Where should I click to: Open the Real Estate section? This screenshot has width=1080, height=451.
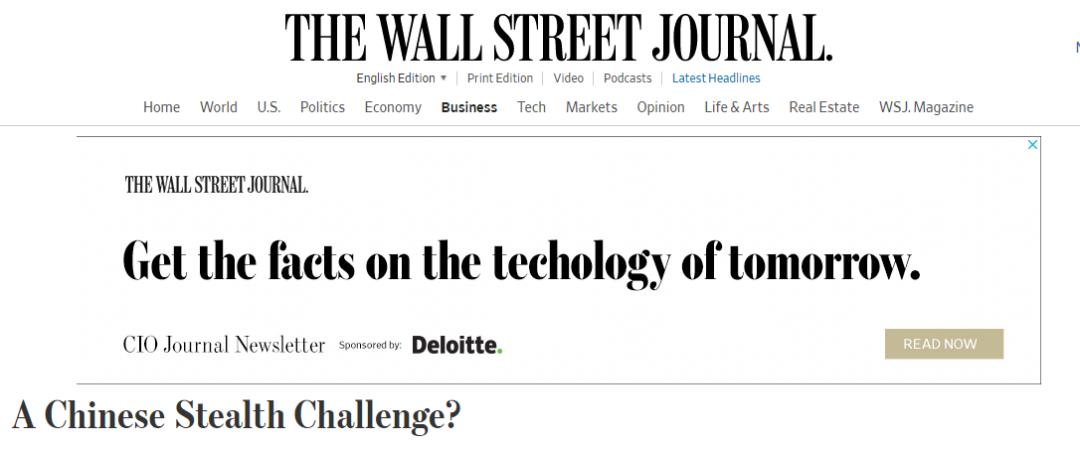point(824,107)
